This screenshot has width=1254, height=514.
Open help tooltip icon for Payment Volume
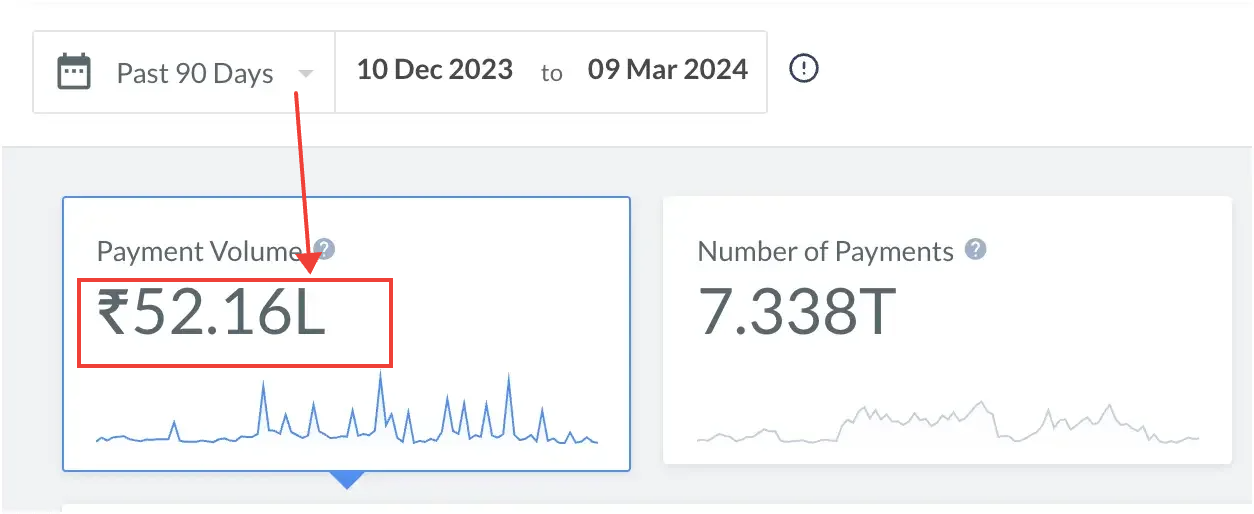pyautogui.click(x=324, y=249)
